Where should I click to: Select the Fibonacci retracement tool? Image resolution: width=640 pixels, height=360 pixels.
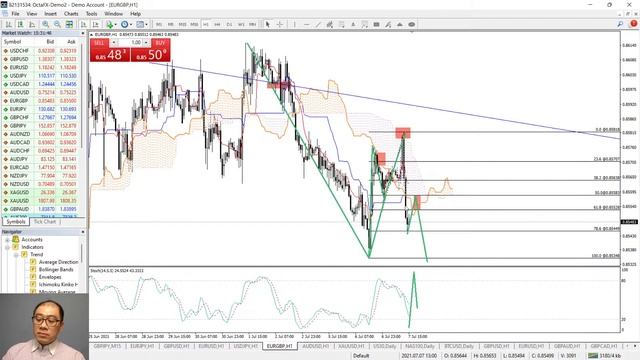[x=341, y=24]
